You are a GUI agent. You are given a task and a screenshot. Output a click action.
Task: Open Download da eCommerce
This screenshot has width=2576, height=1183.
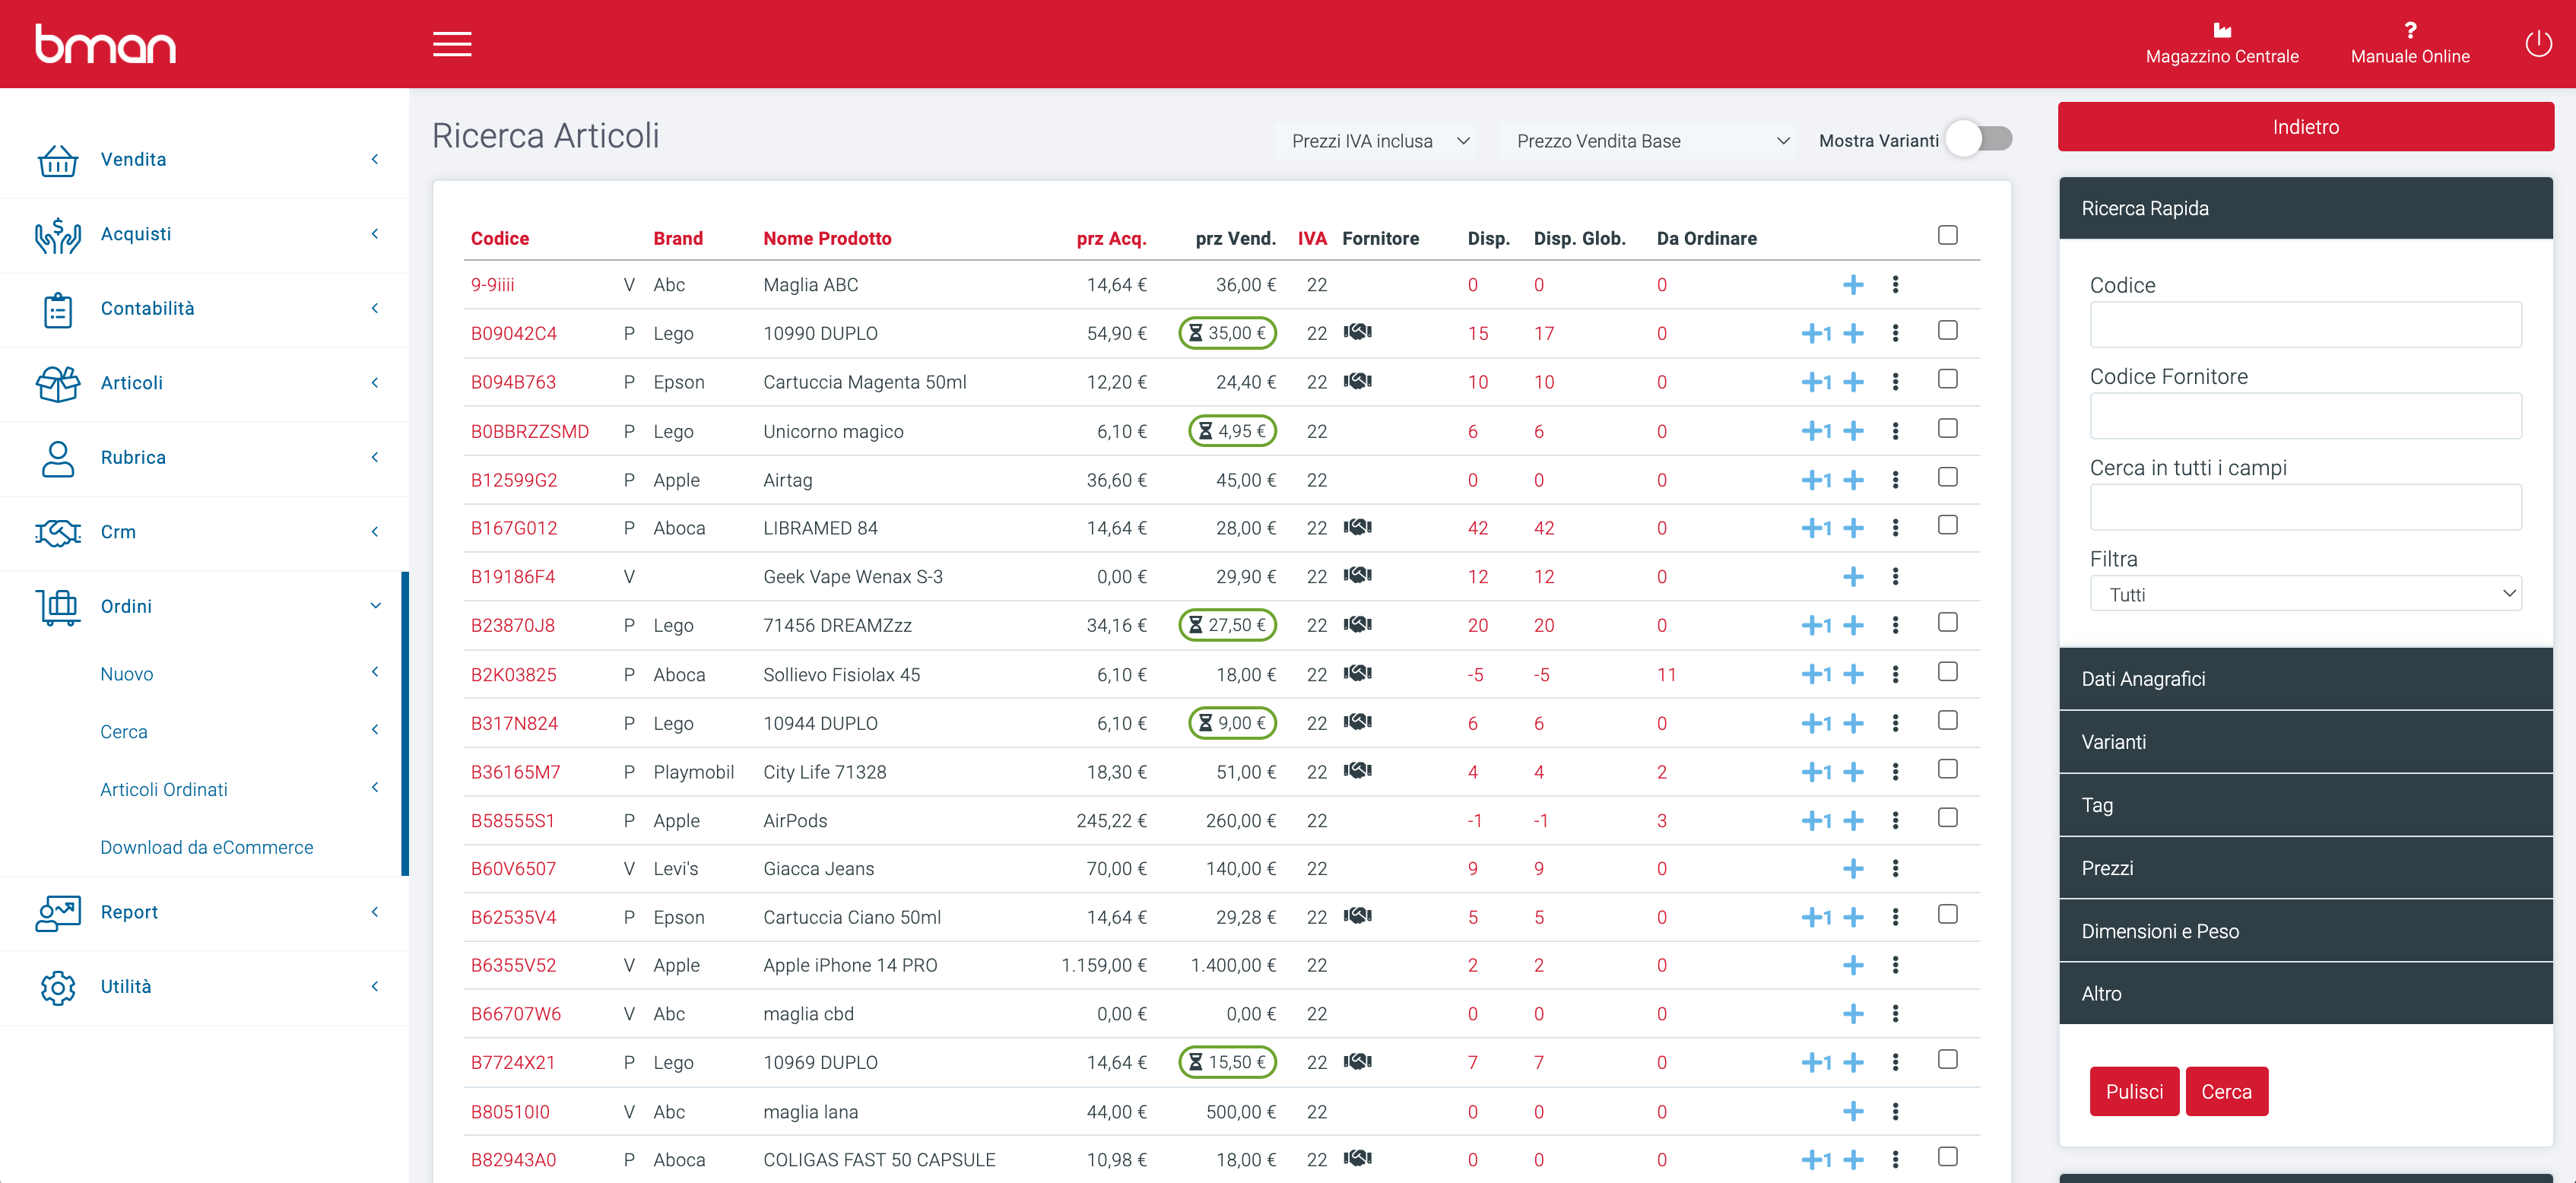click(x=207, y=848)
